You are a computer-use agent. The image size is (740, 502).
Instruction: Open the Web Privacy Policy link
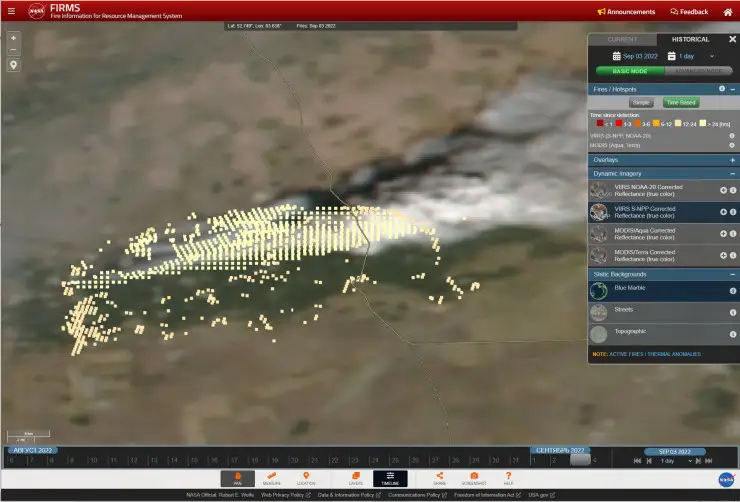point(285,495)
